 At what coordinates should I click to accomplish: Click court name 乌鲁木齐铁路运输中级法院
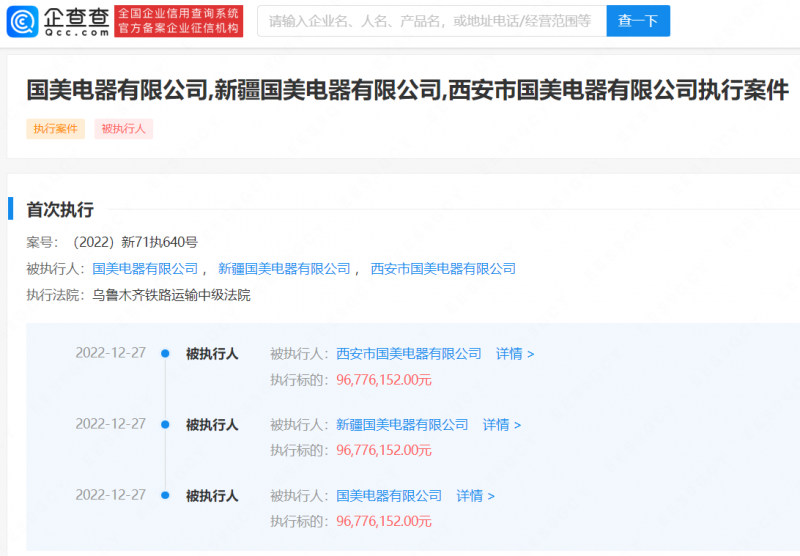pyautogui.click(x=171, y=295)
